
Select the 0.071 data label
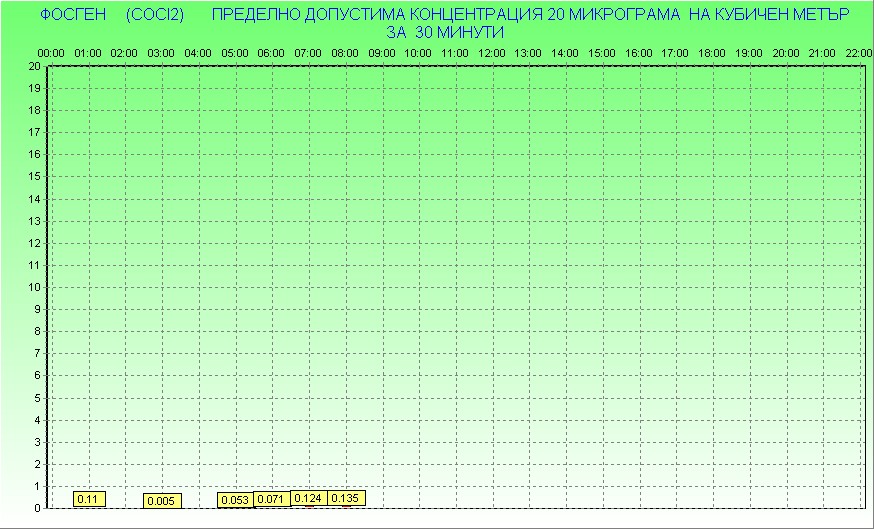click(x=272, y=499)
